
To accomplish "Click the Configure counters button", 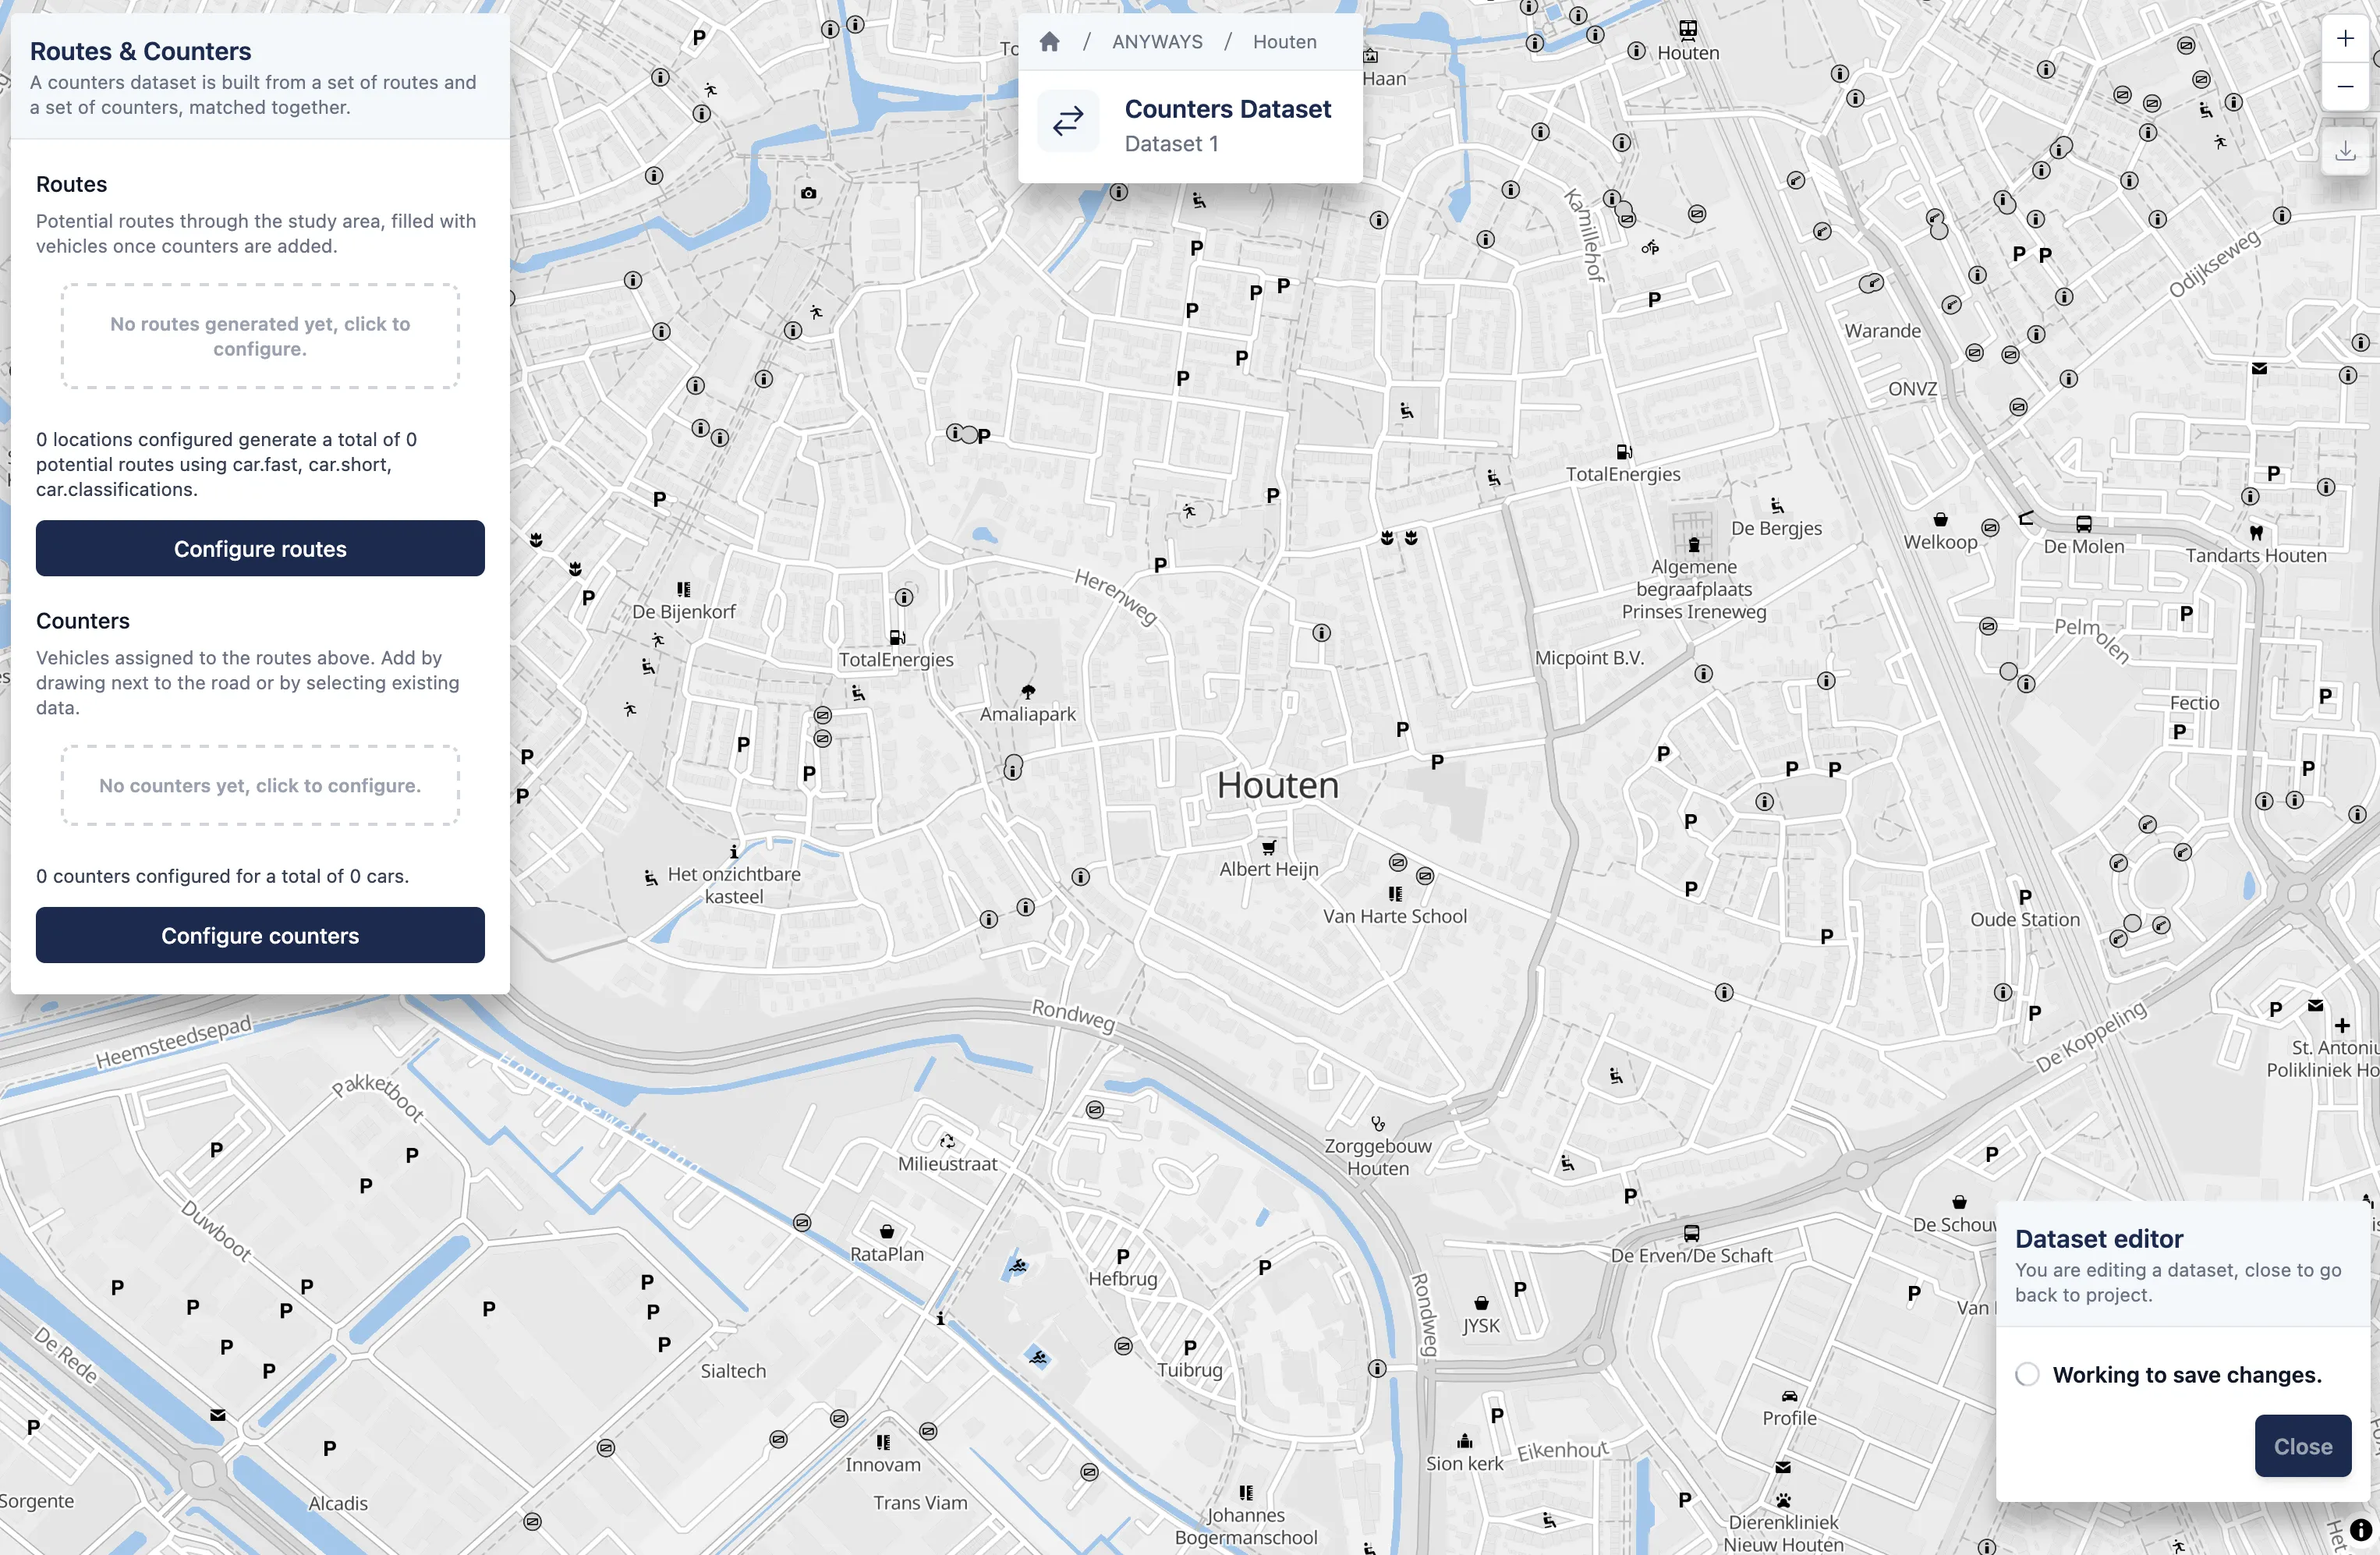I will point(260,935).
